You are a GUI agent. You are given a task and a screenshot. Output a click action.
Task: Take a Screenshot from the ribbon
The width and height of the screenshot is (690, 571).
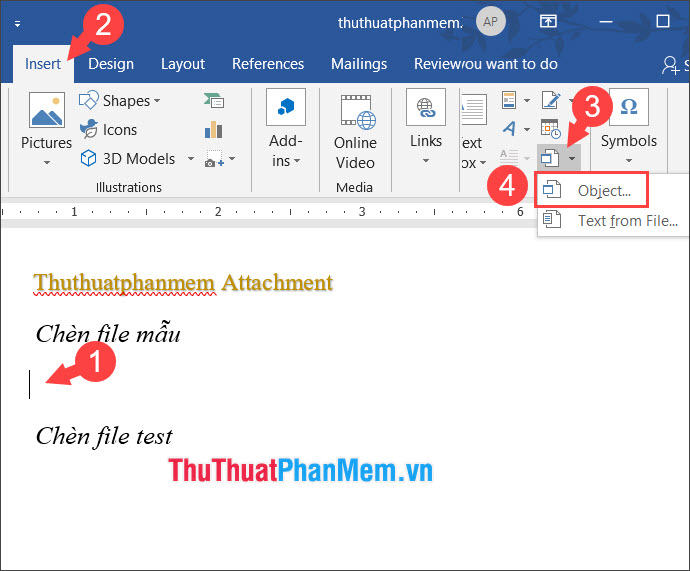tap(214, 159)
